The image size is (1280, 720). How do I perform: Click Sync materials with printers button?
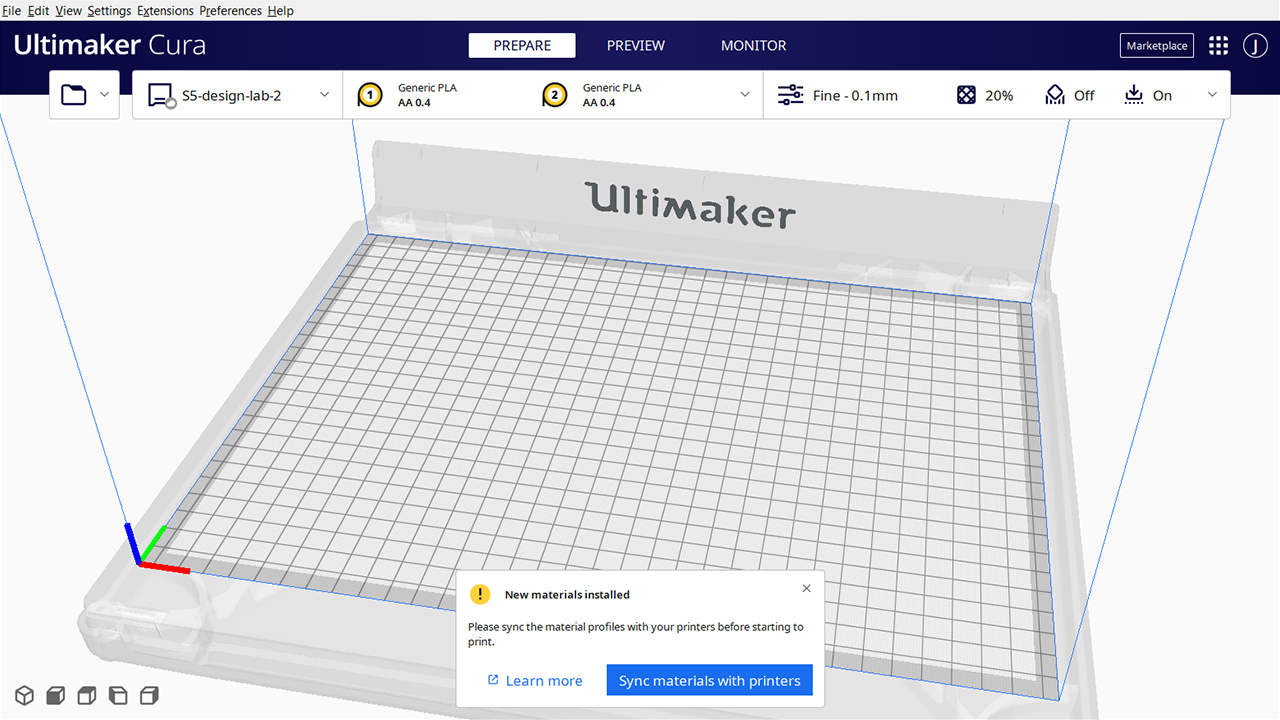pyautogui.click(x=710, y=680)
